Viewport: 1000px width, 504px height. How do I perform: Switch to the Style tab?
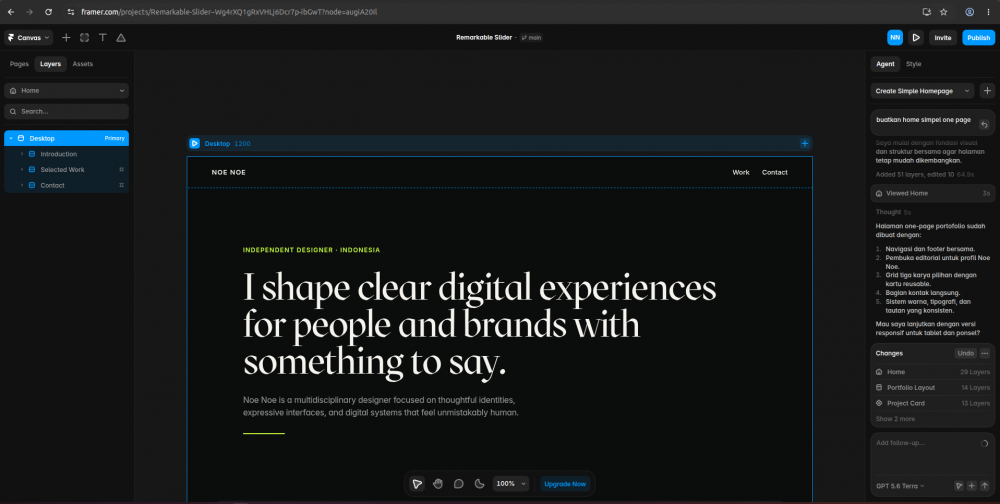913,64
